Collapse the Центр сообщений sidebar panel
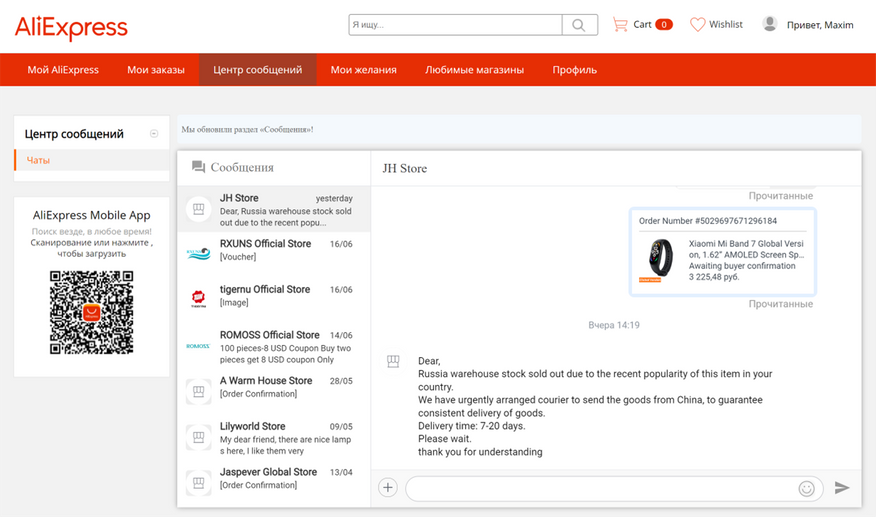This screenshot has width=876, height=517. point(154,134)
